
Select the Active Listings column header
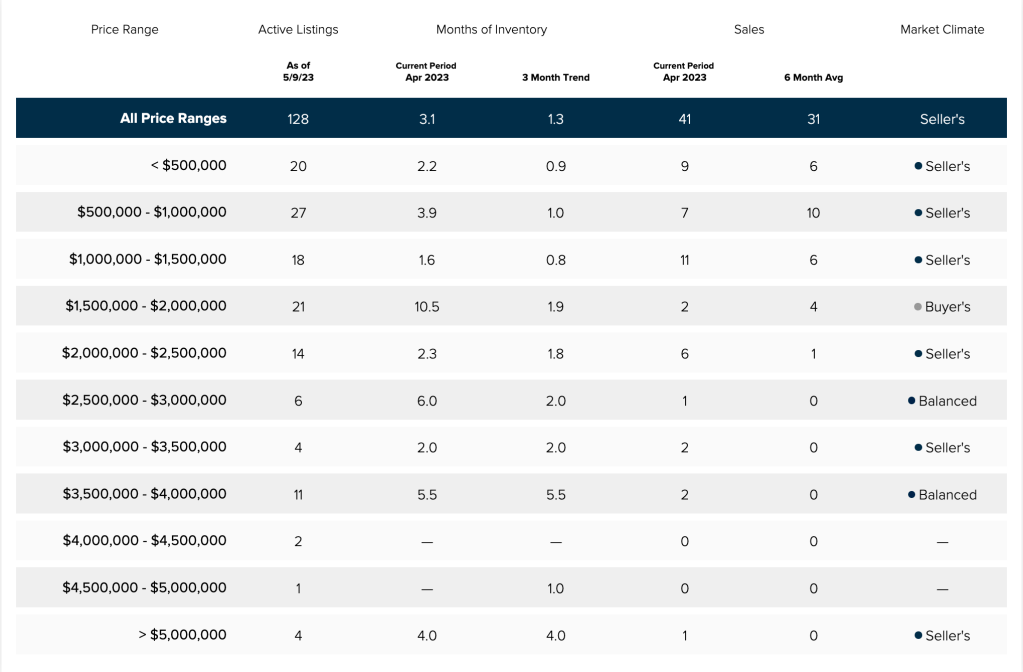(298, 30)
